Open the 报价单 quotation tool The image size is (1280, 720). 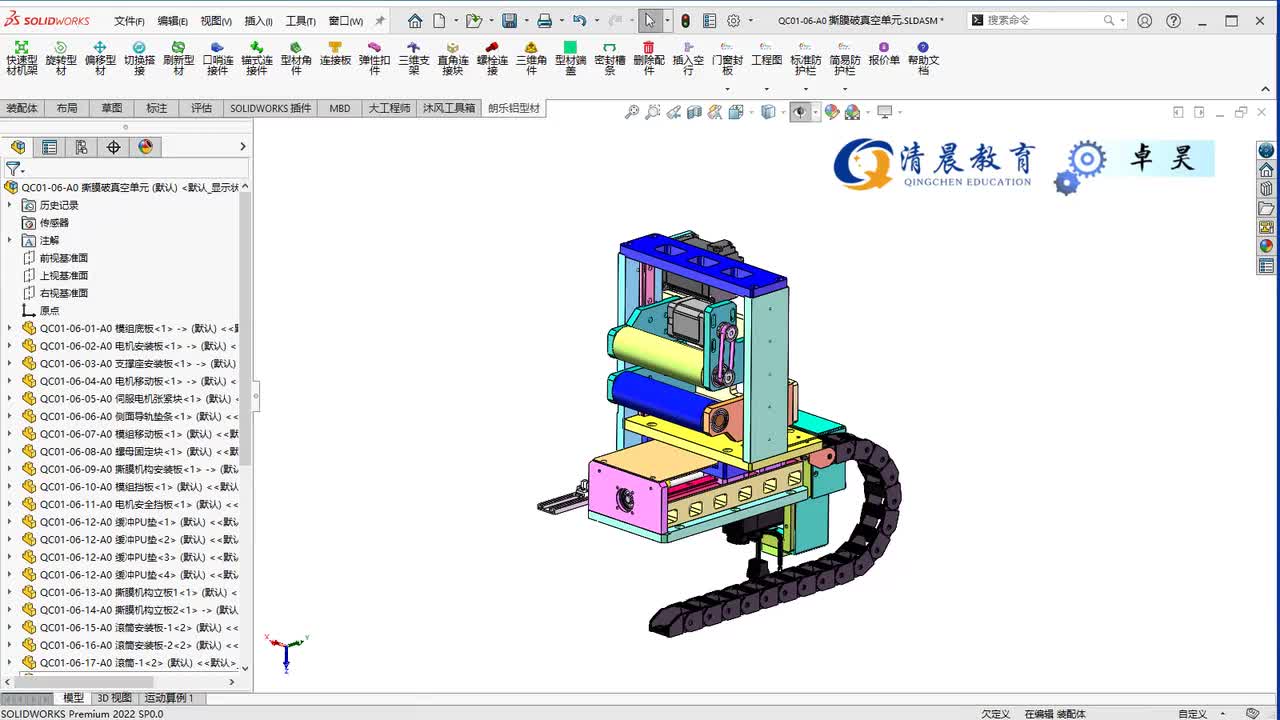(x=884, y=54)
